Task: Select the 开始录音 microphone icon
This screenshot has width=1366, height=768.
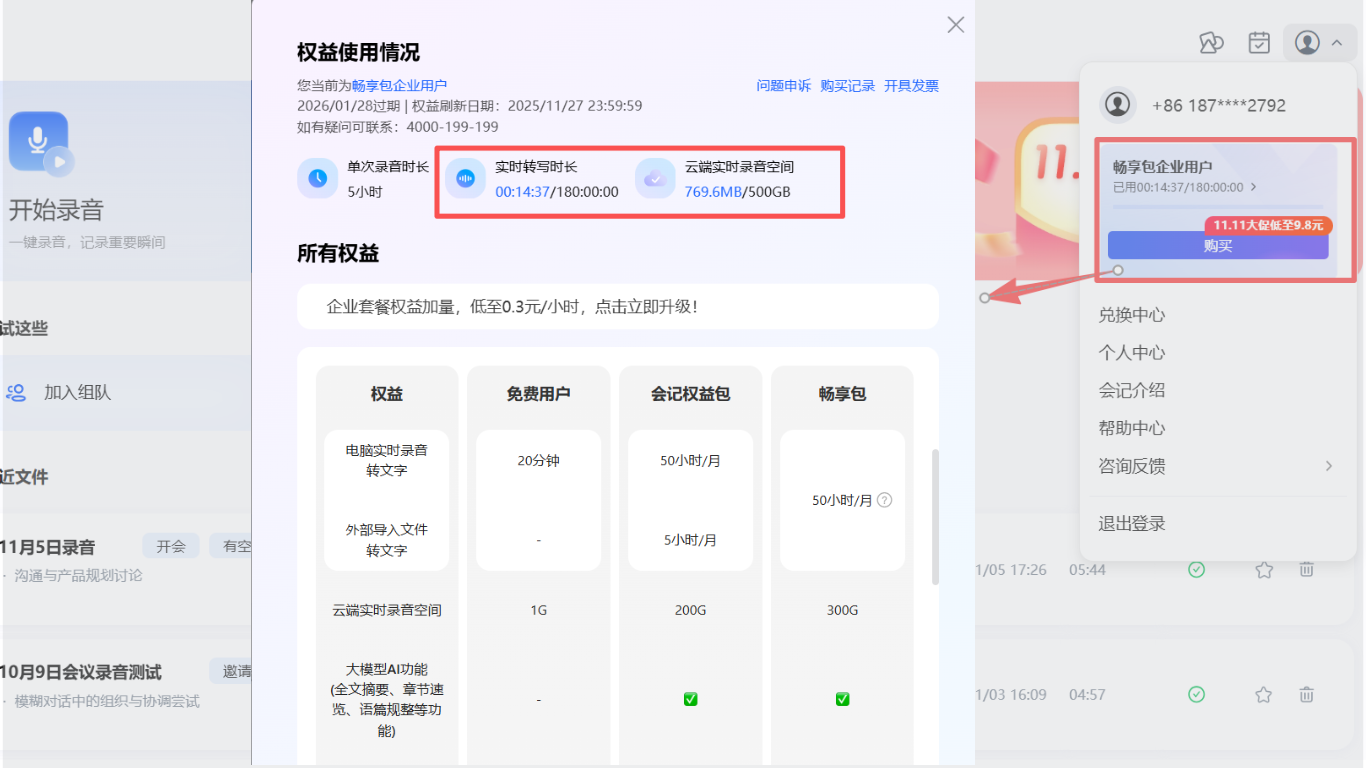Action: (x=39, y=141)
